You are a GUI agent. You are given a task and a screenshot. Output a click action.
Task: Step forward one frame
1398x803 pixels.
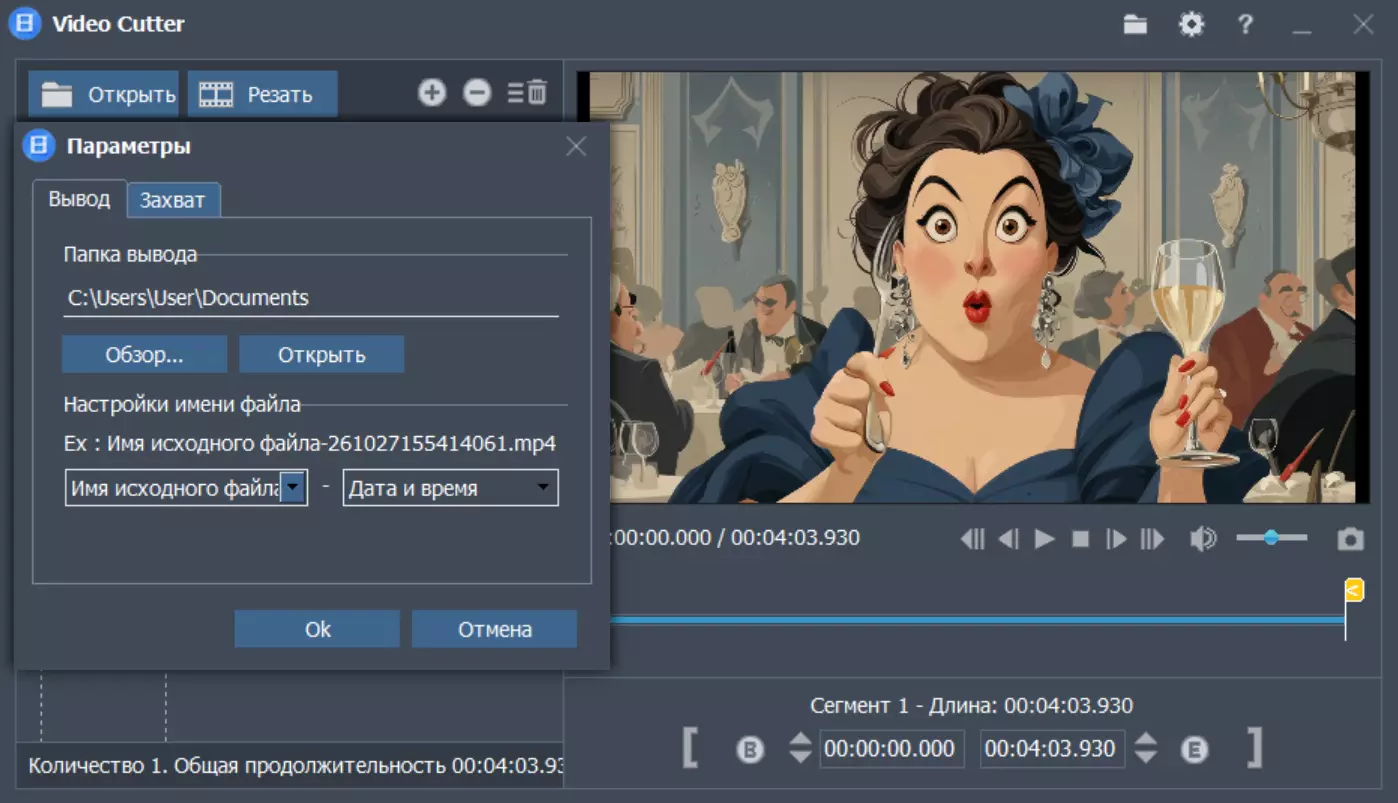pyautogui.click(x=1116, y=539)
